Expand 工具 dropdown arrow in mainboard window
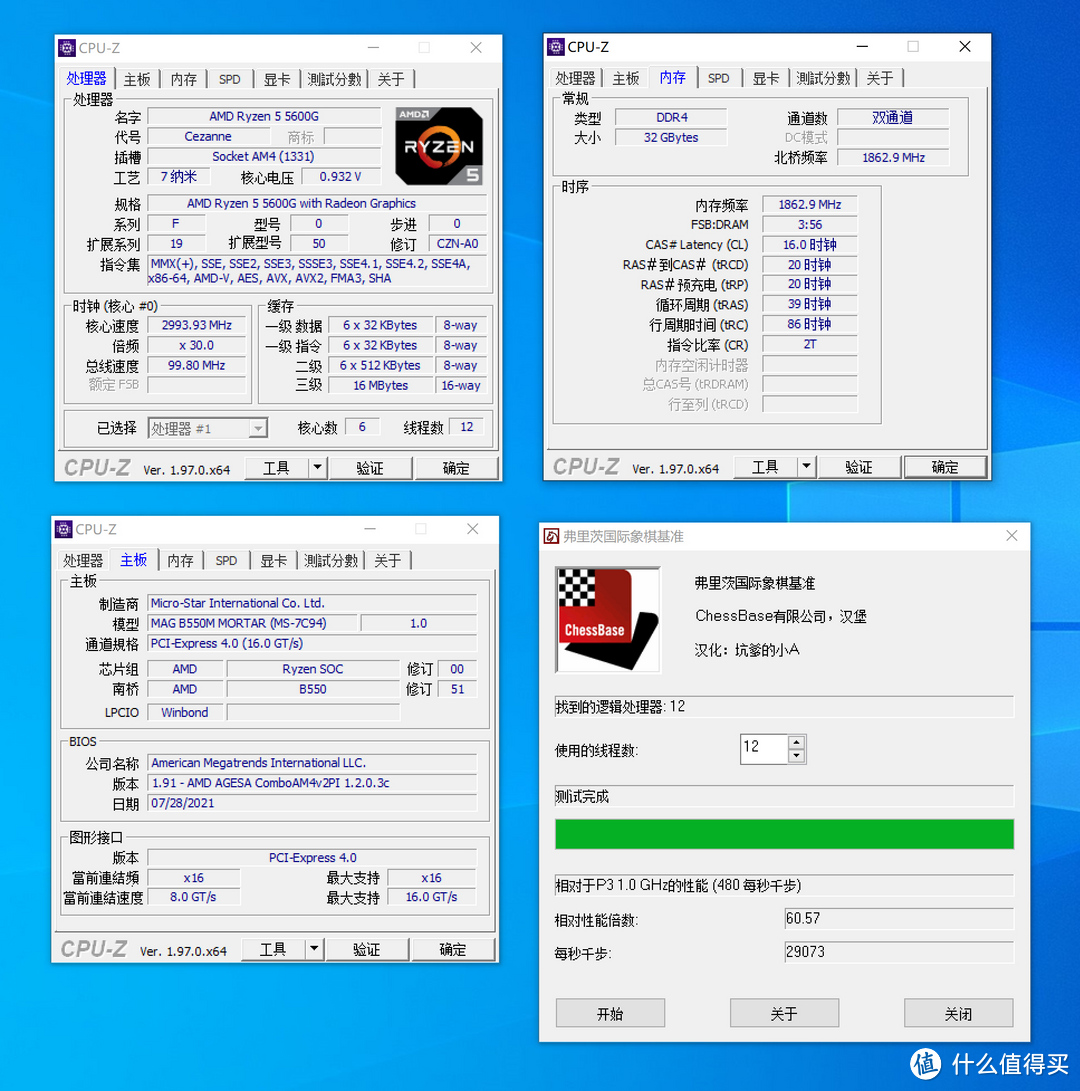Viewport: 1080px width, 1091px height. [315, 948]
